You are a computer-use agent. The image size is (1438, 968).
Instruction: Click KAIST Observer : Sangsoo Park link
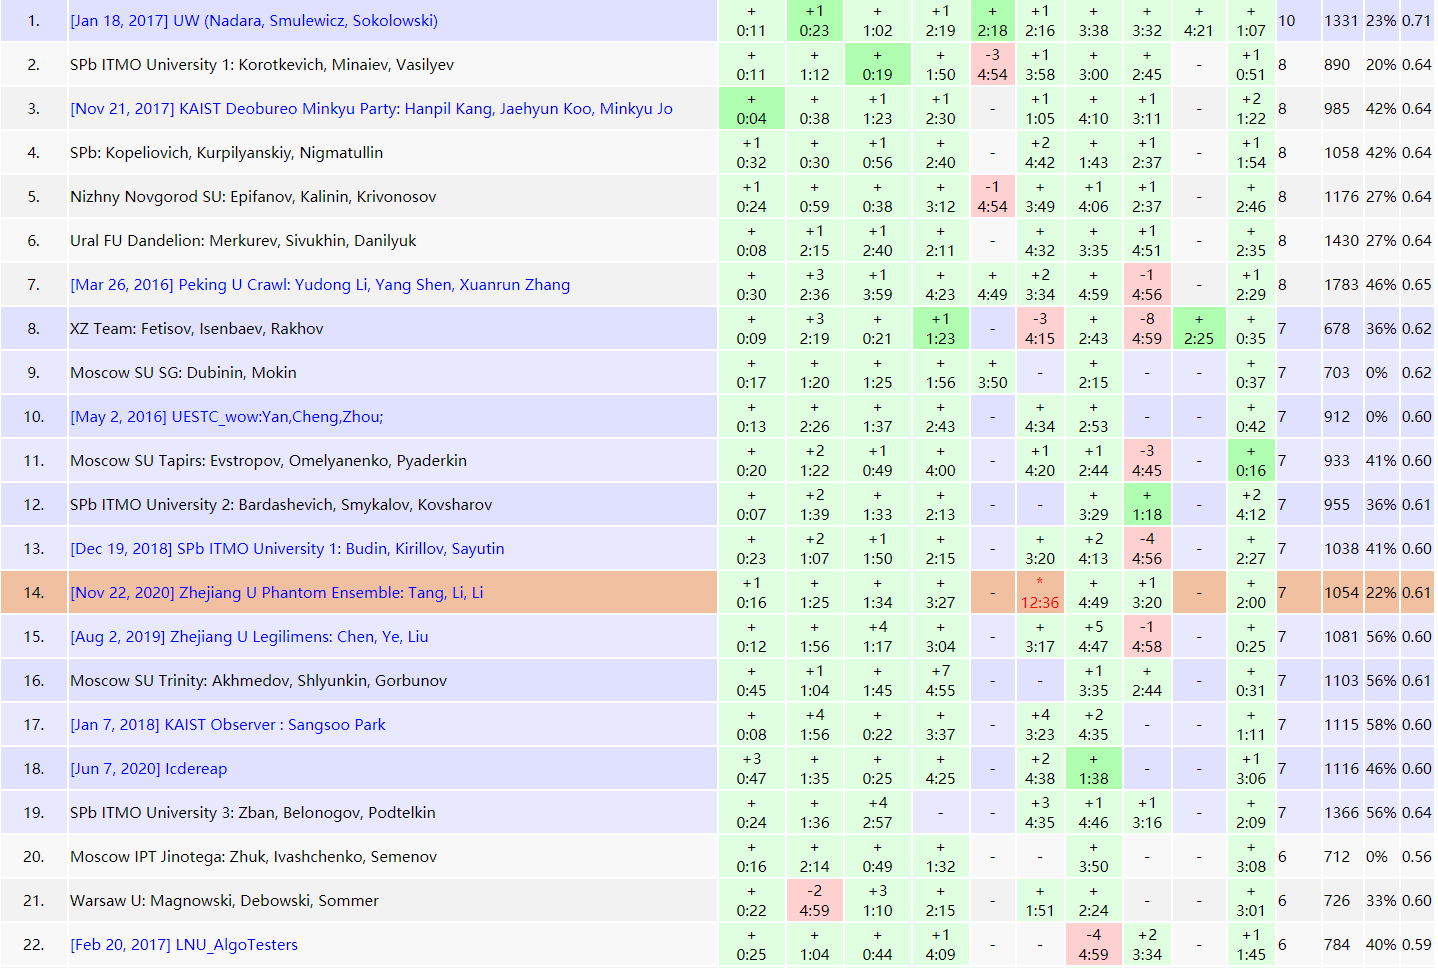228,725
